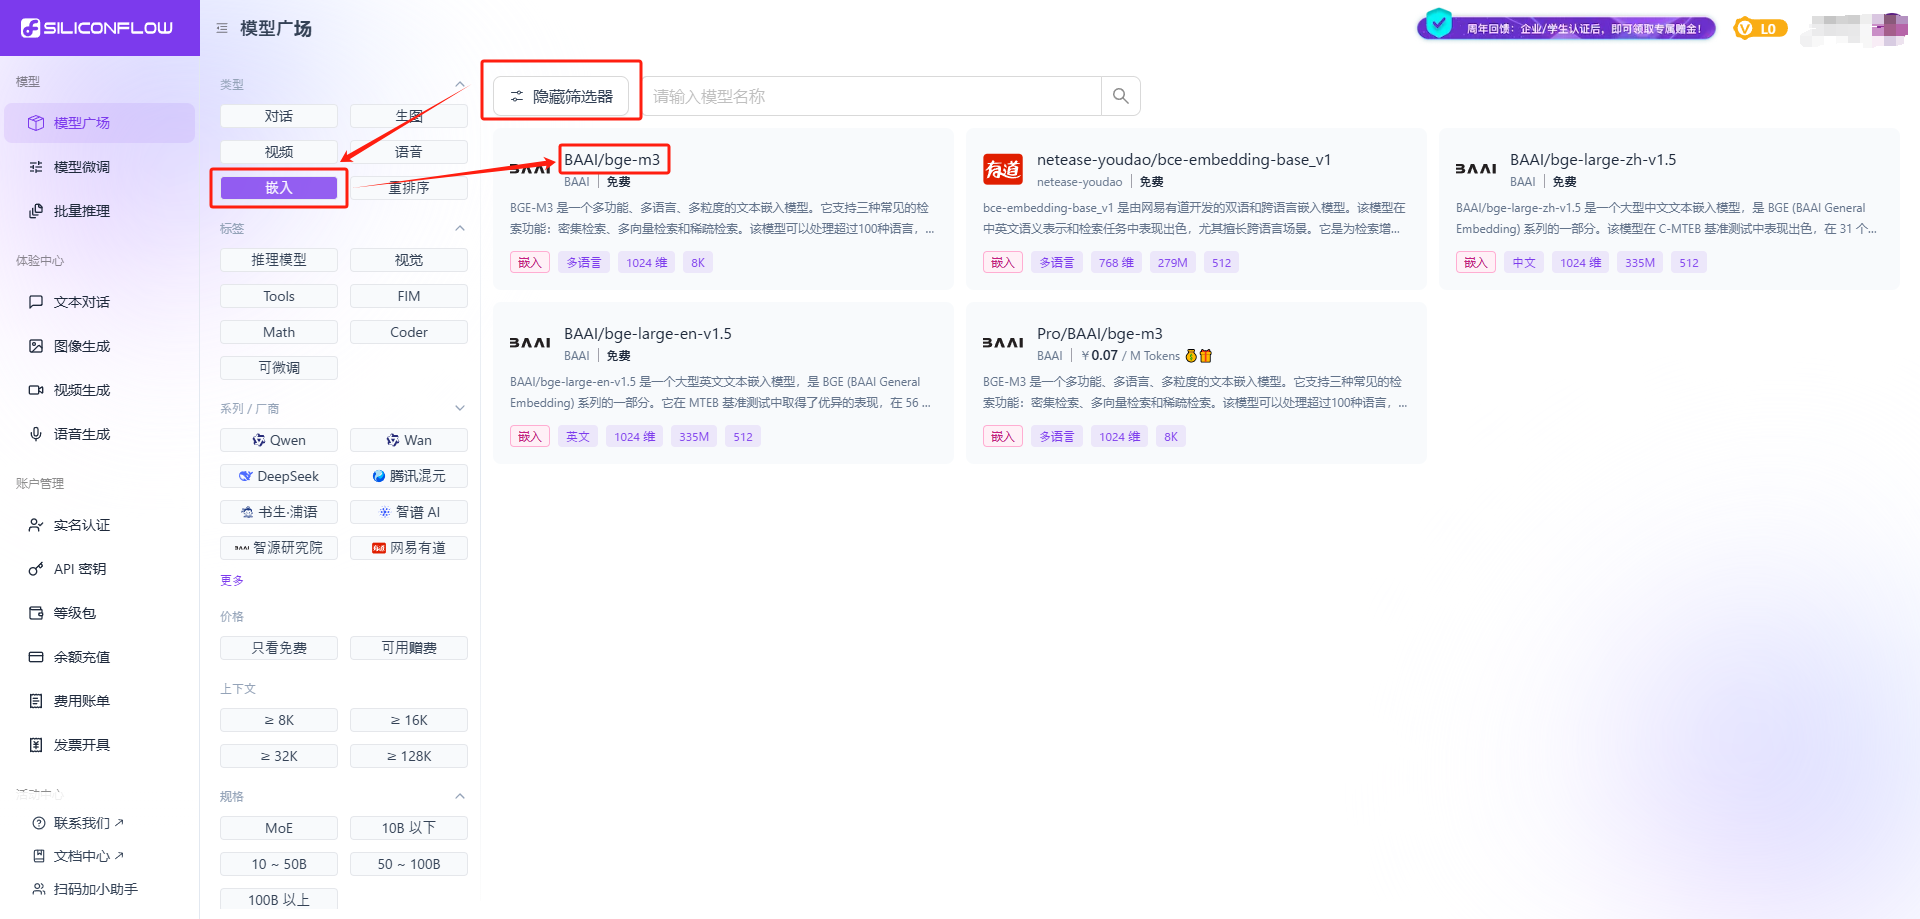Filter by 智源研究院 vendor

(x=279, y=548)
